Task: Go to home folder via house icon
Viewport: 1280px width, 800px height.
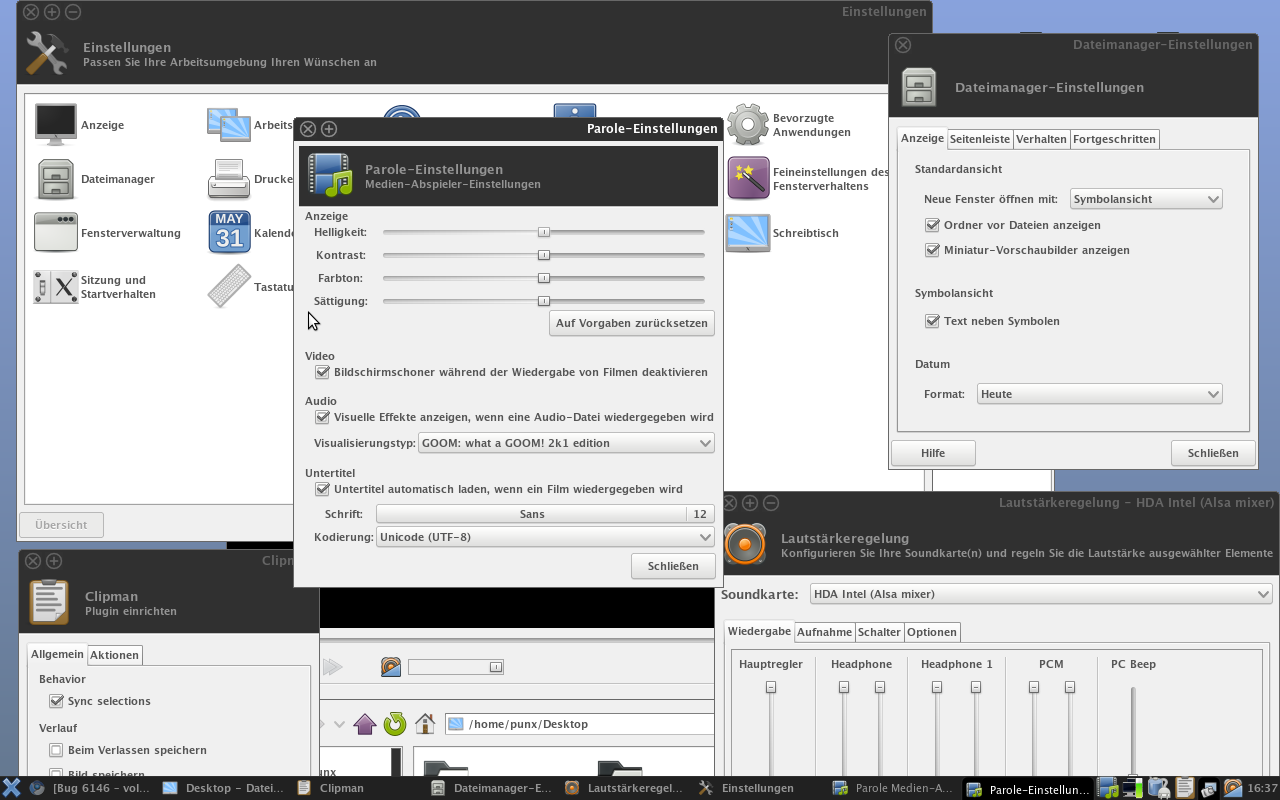Action: [x=425, y=723]
